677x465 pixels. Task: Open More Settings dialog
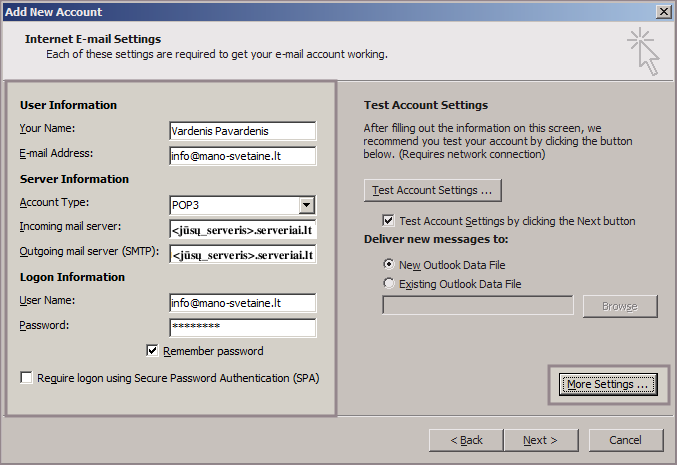[609, 385]
